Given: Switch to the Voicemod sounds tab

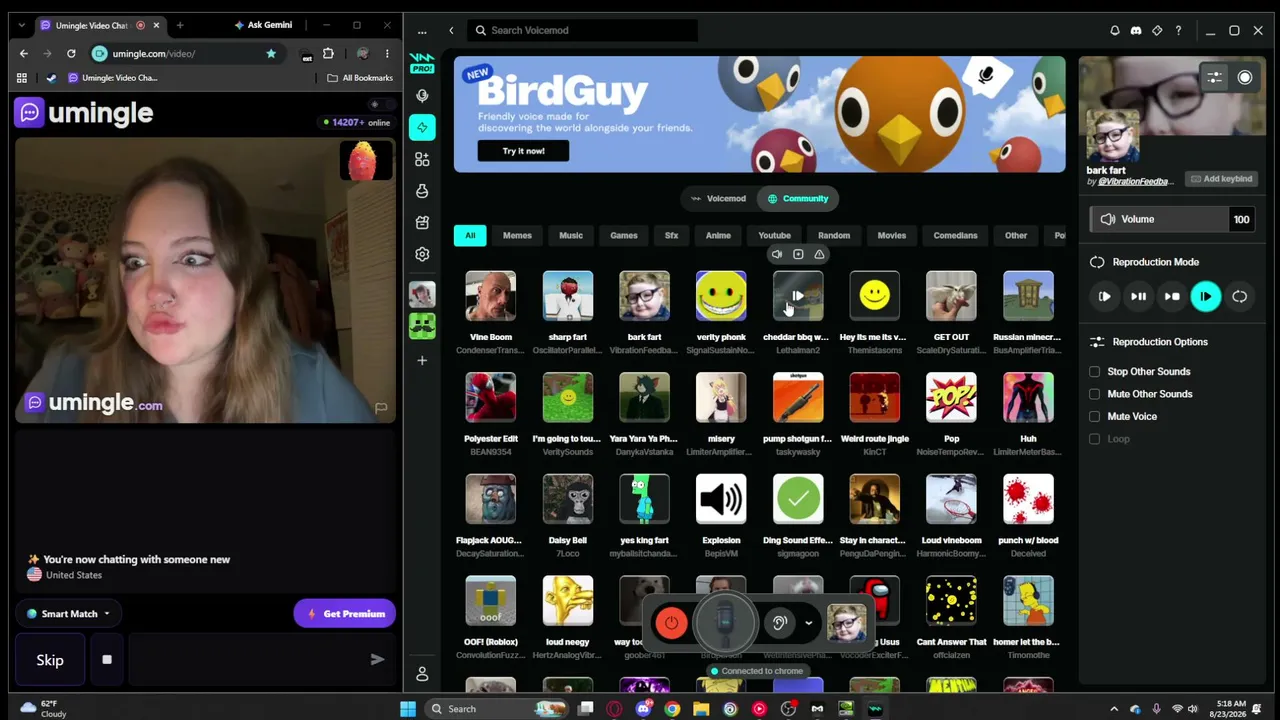Looking at the screenshot, I should click(x=719, y=199).
